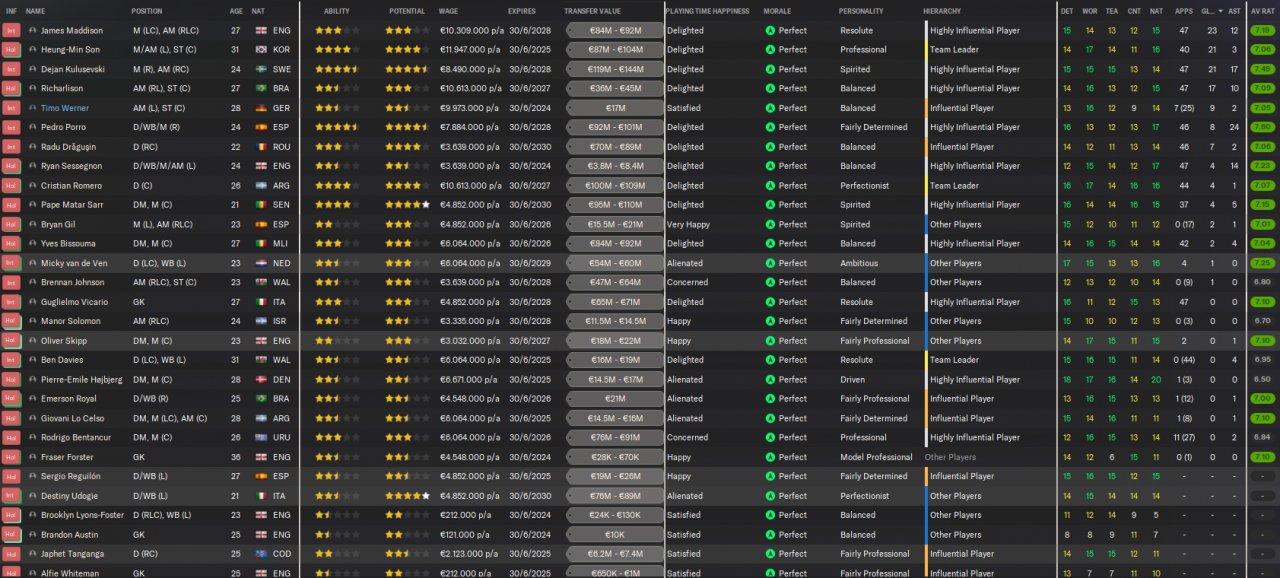Click the Israel flag in Manor Solomon's row
Image resolution: width=1280 pixels, height=578 pixels.
click(260, 321)
